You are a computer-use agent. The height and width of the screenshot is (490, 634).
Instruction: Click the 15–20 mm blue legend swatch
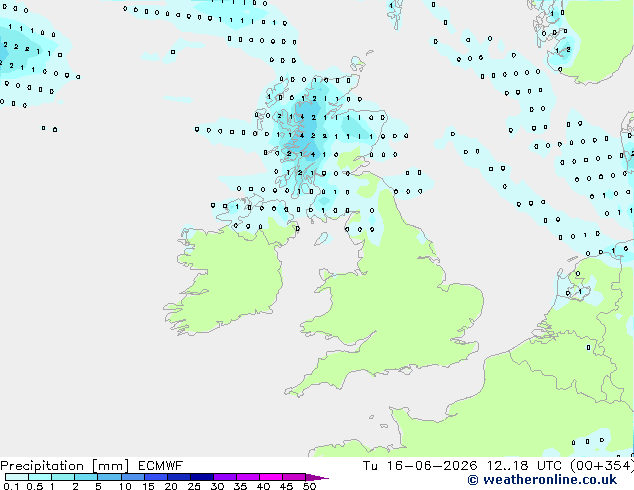point(156,477)
